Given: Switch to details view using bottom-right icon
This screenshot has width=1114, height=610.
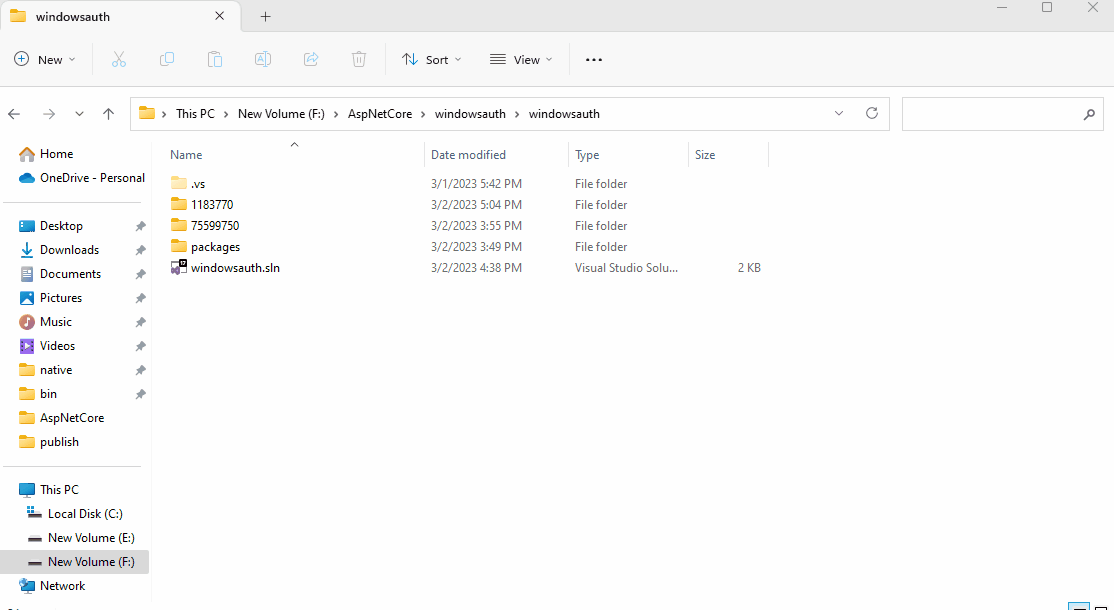Looking at the screenshot, I should pyautogui.click(x=1079, y=605).
